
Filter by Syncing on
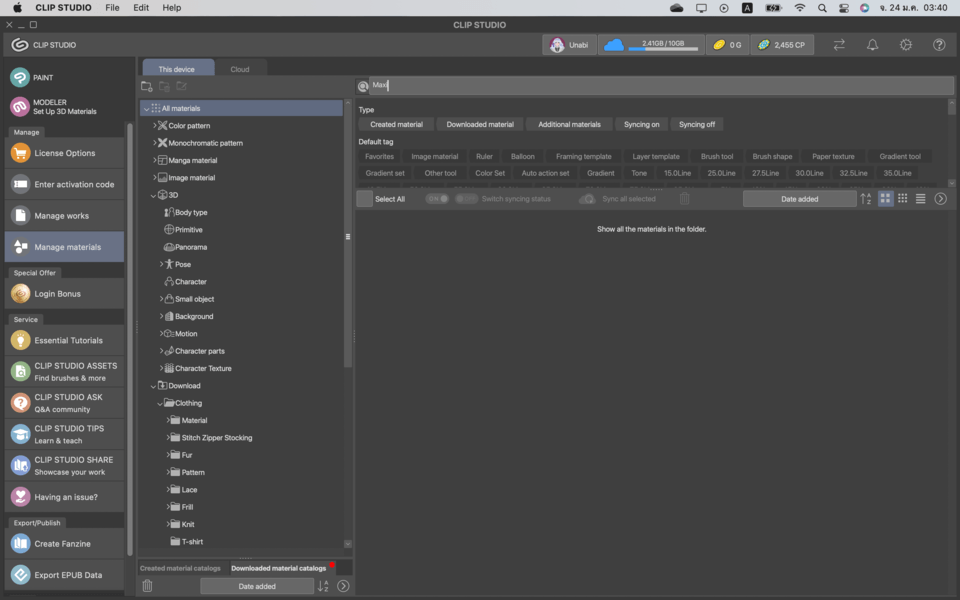[x=642, y=124]
